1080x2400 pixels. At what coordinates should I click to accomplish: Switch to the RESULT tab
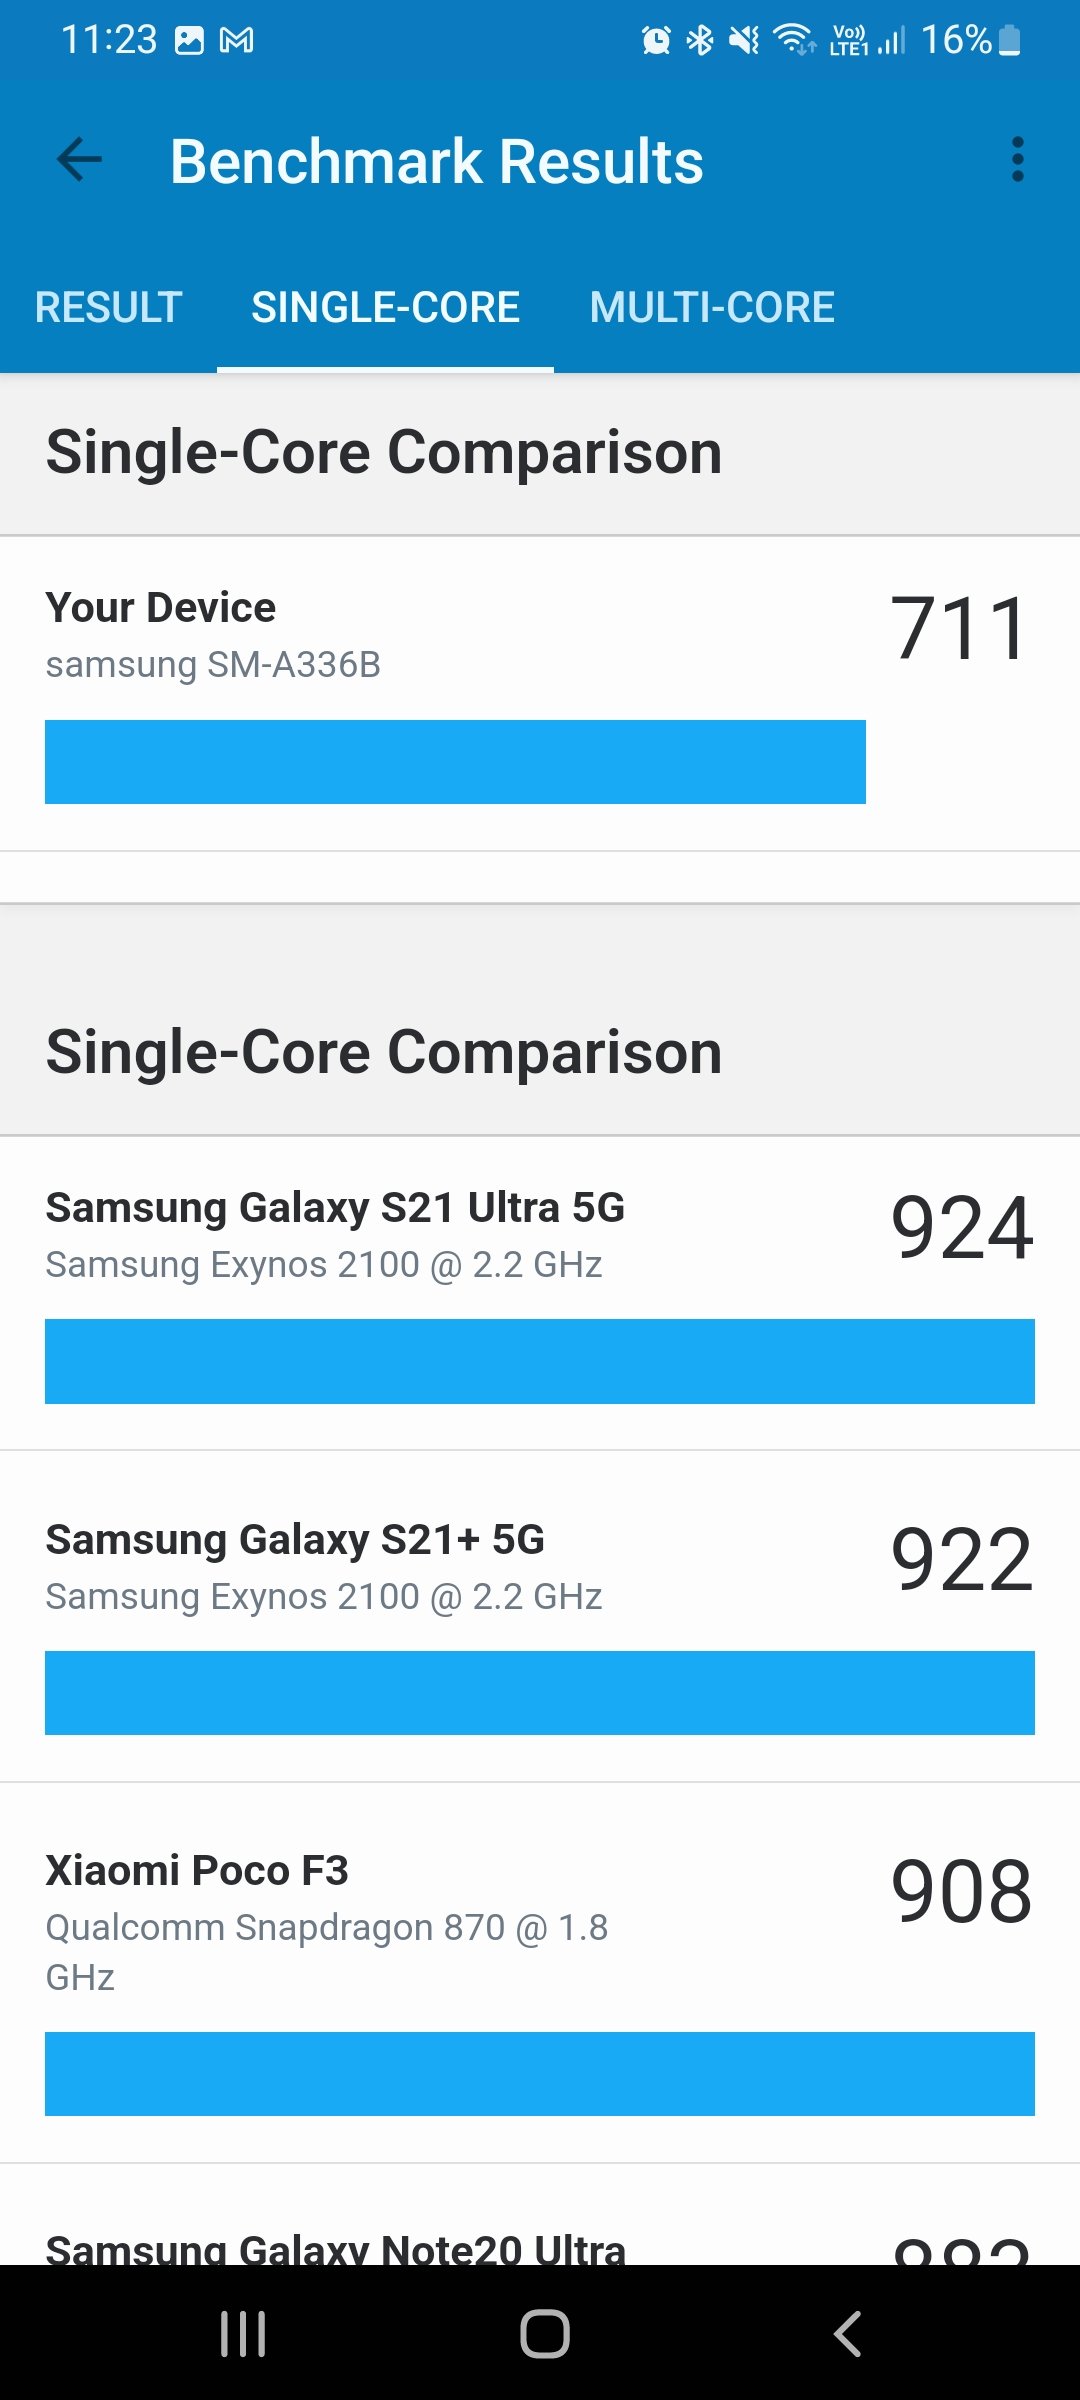coord(108,307)
